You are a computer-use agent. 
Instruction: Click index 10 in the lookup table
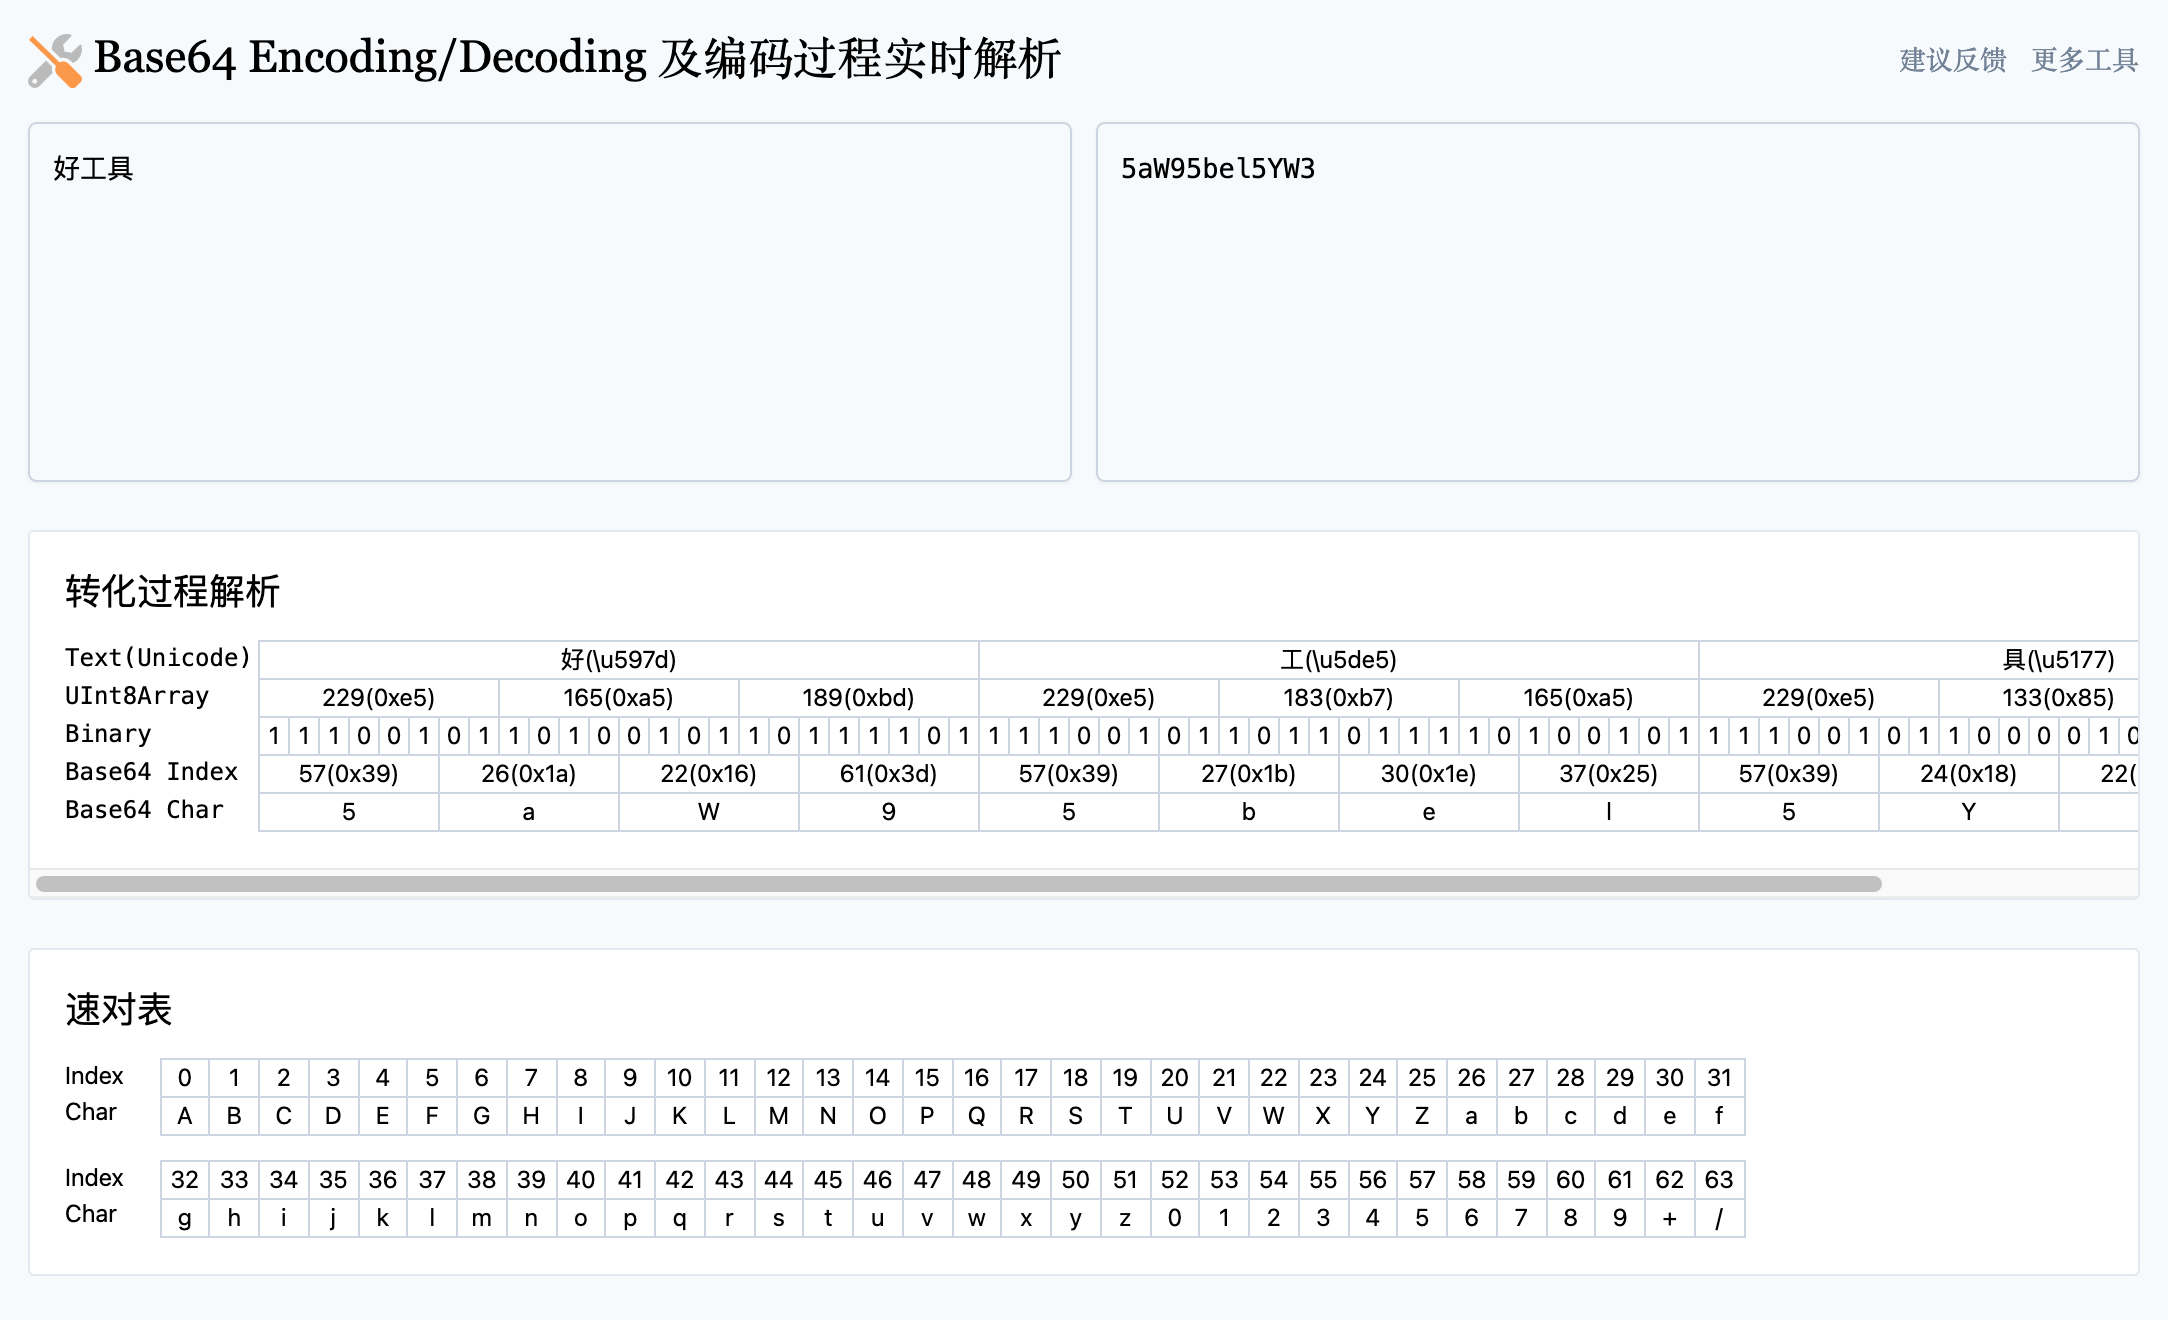680,1078
